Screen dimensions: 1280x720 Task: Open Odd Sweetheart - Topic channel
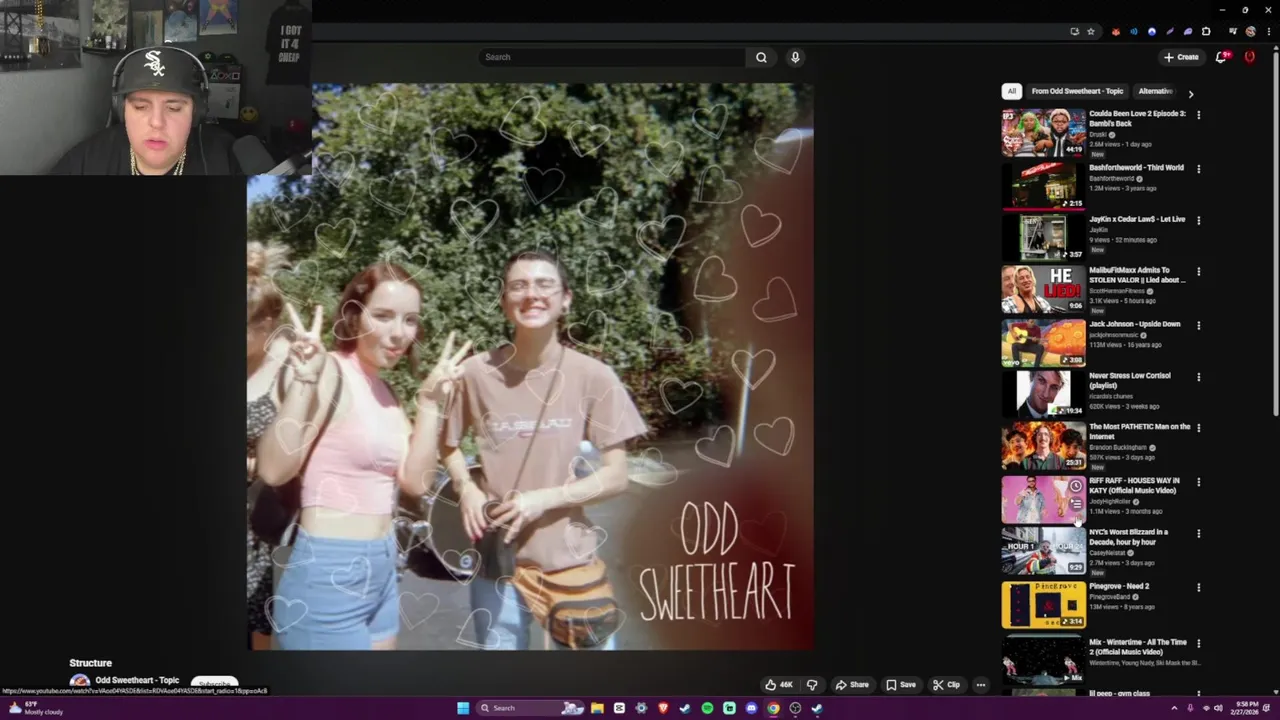[137, 680]
